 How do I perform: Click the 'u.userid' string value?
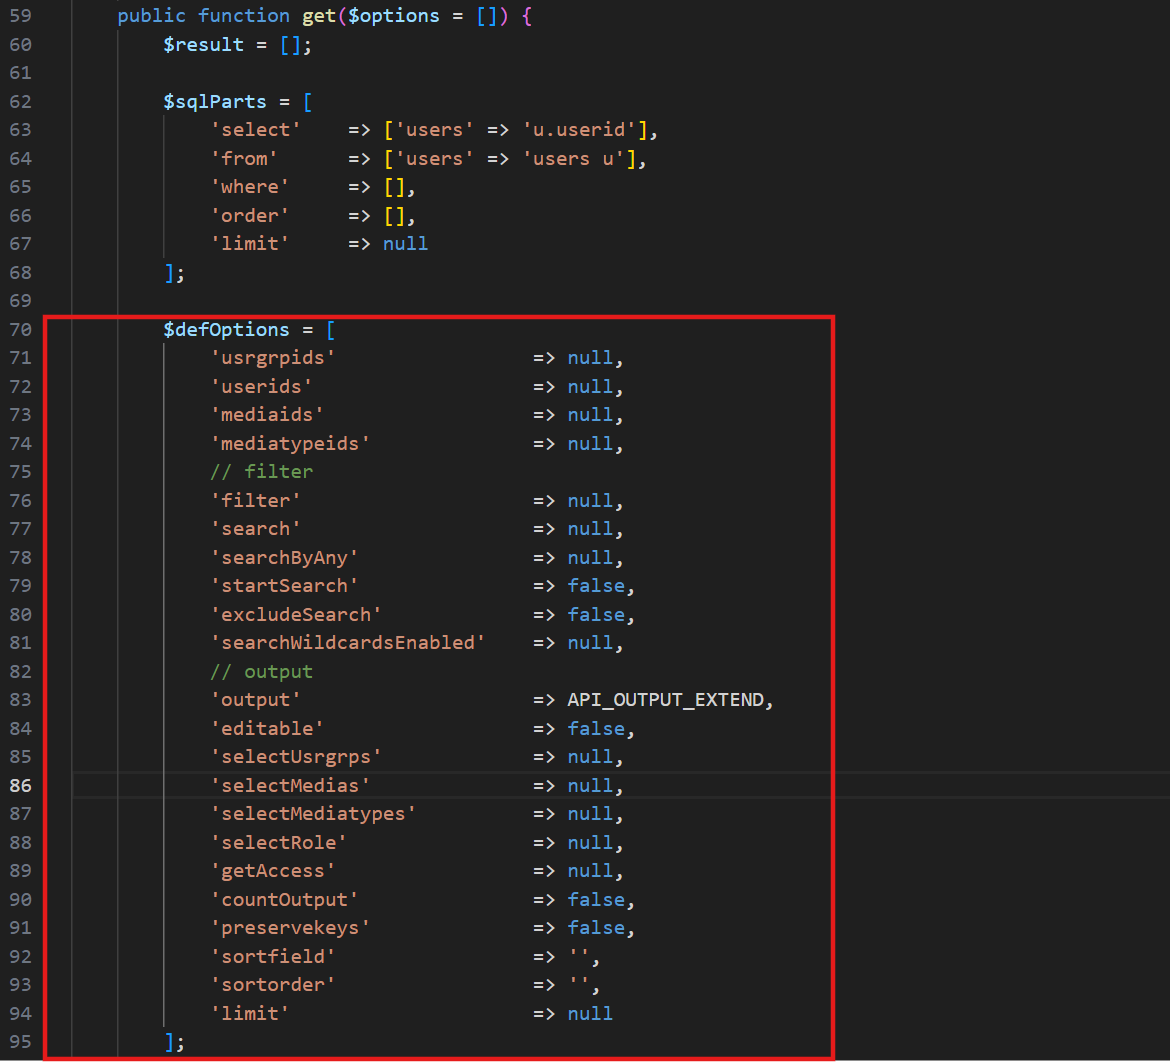click(x=580, y=130)
